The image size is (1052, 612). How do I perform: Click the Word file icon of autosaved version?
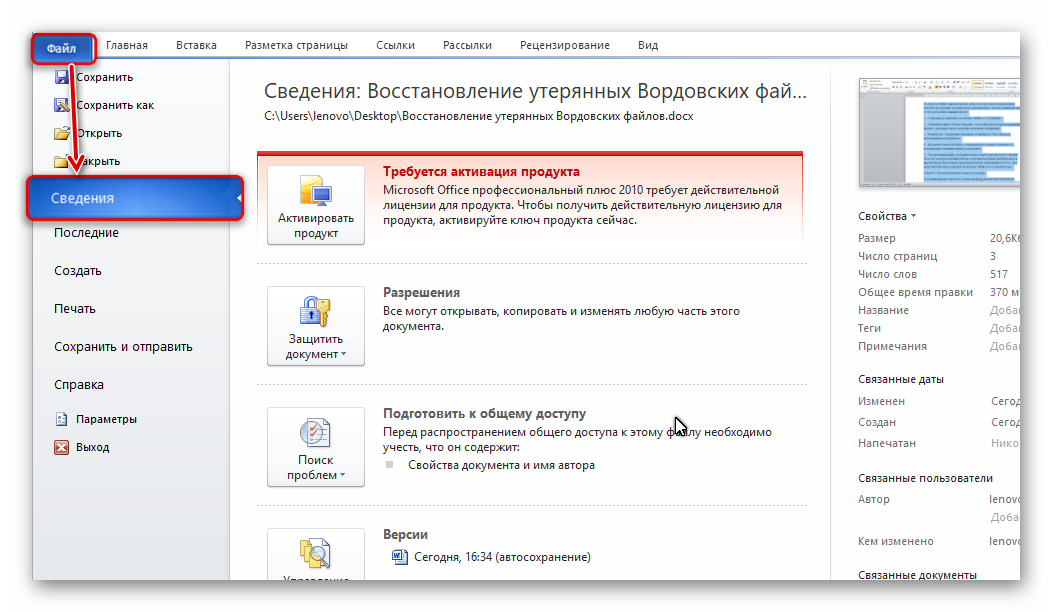(x=400, y=557)
